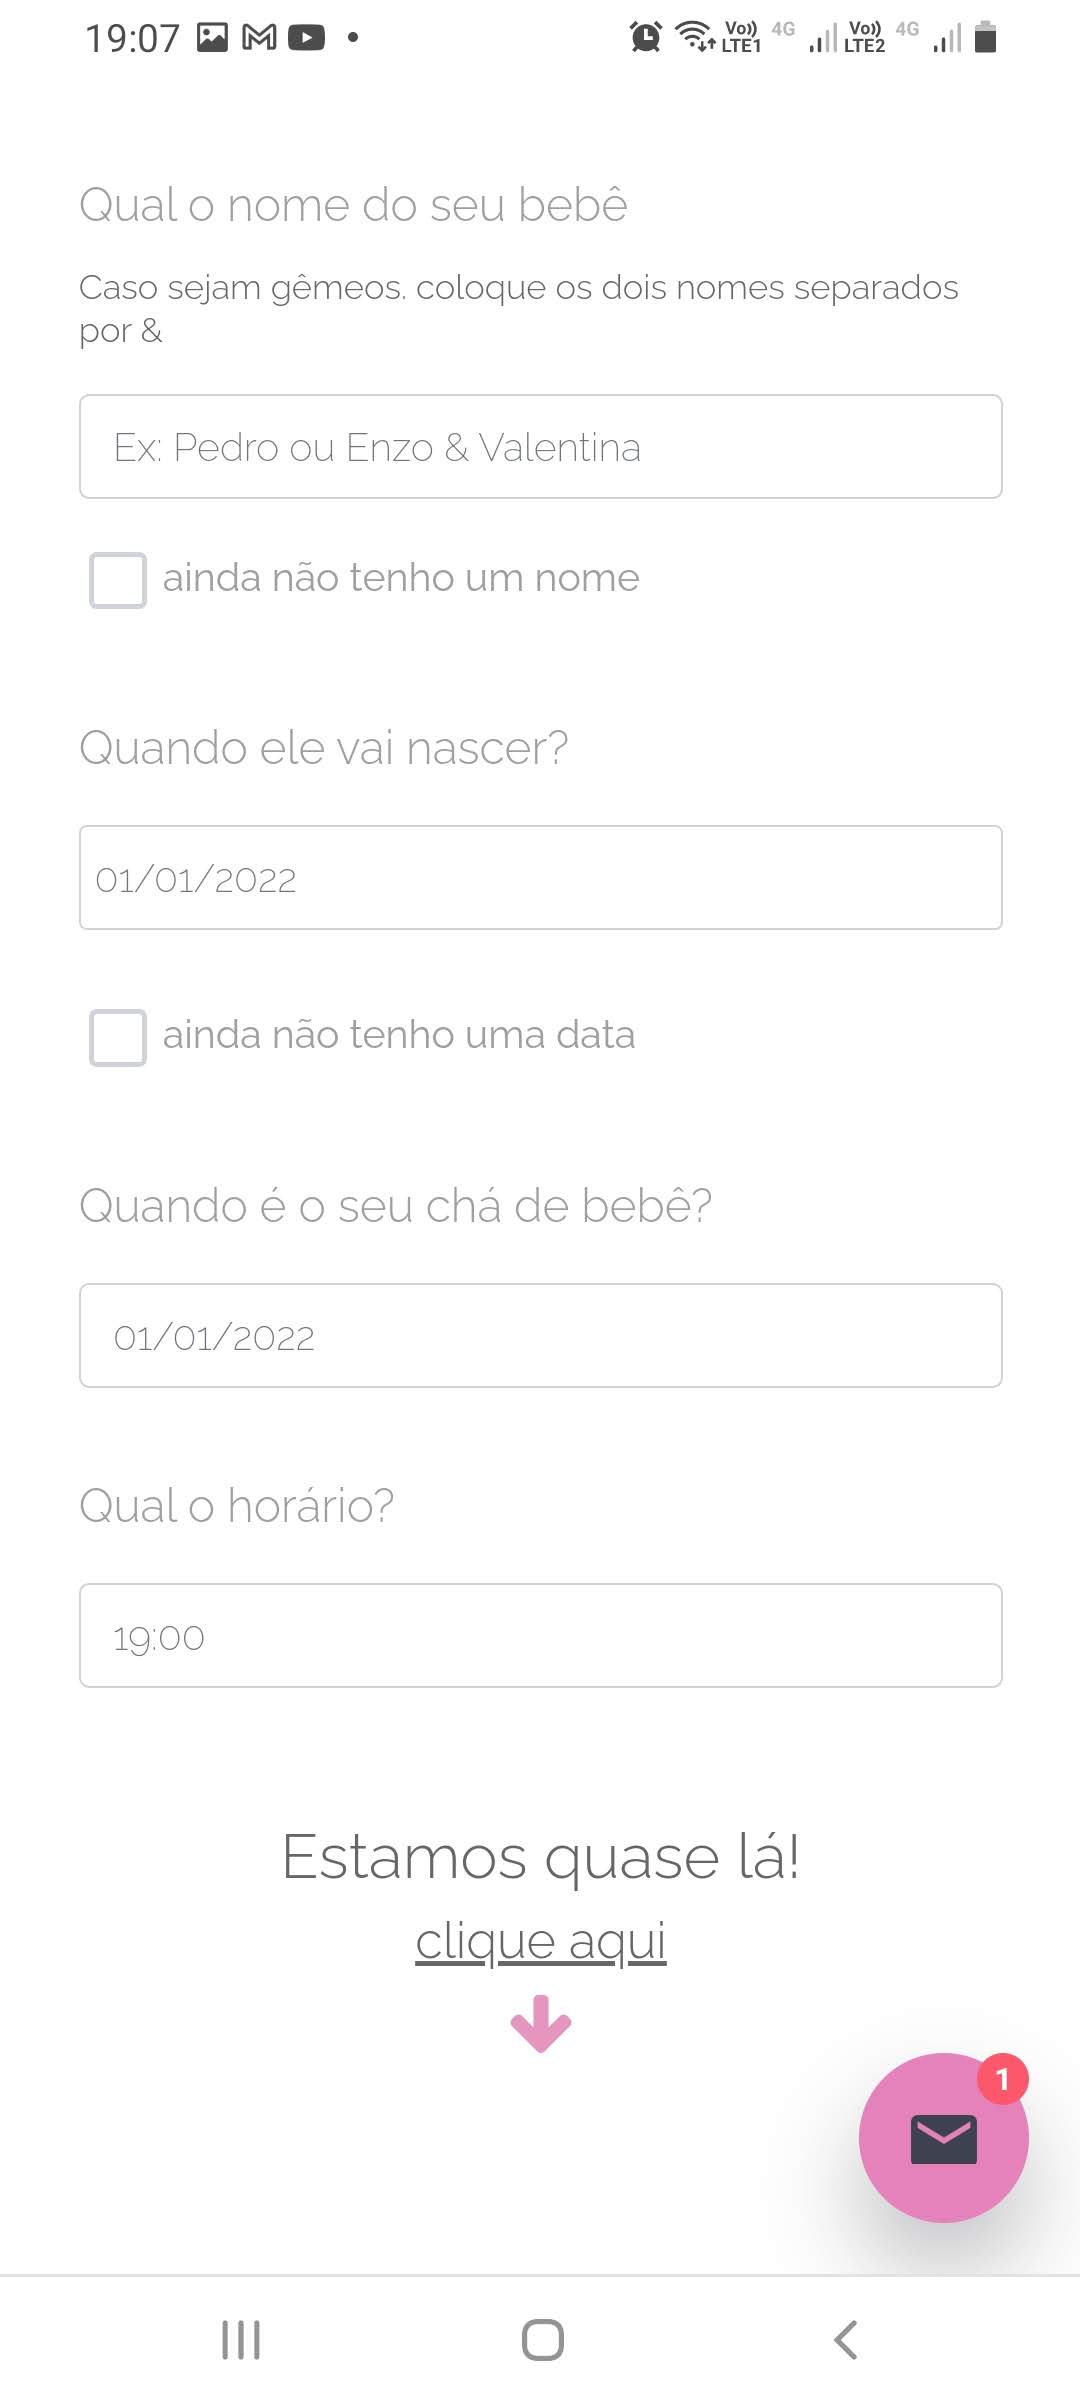The height and width of the screenshot is (2400, 1080).
Task: Tap the pink down arrow icon
Action: tap(541, 2022)
